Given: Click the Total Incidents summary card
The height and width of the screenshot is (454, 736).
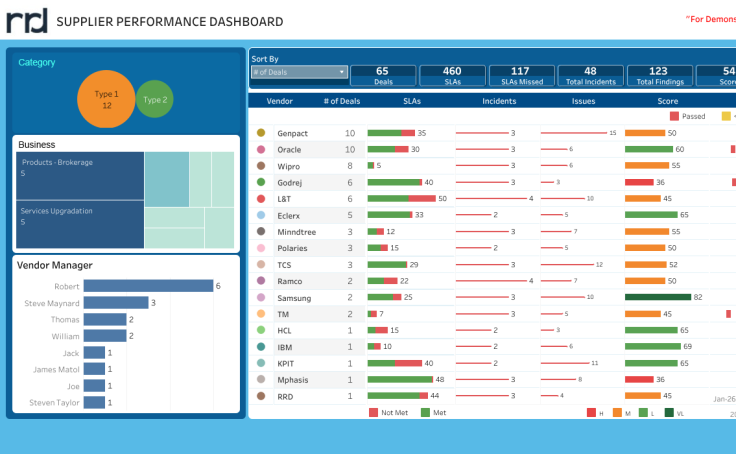Looking at the screenshot, I should pyautogui.click(x=590, y=75).
